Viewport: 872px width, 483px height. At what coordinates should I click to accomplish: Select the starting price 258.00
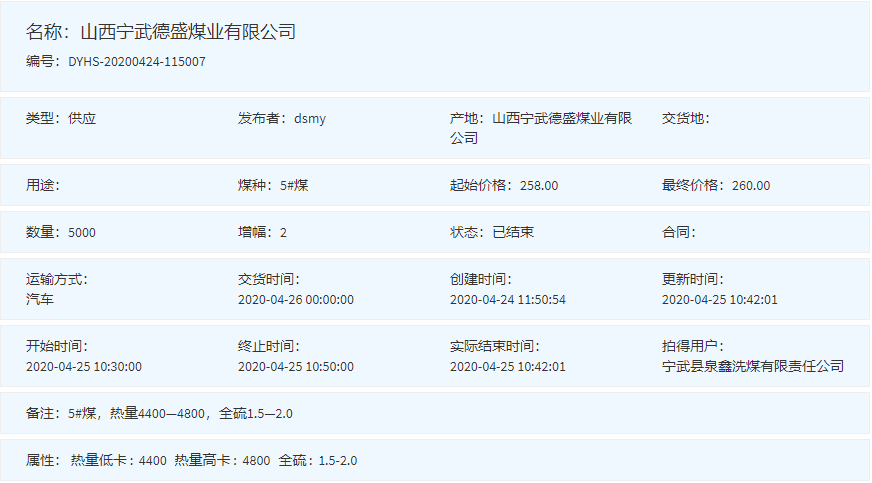539,185
